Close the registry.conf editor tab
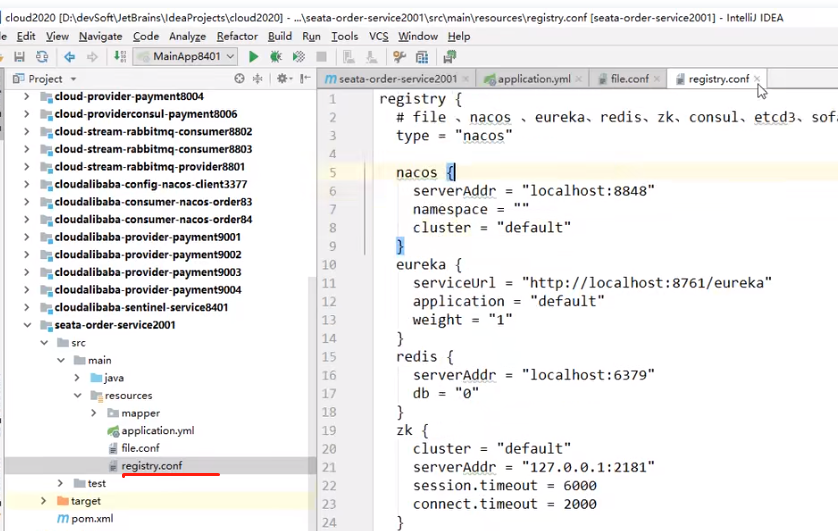This screenshot has height=531, width=838. [x=757, y=79]
